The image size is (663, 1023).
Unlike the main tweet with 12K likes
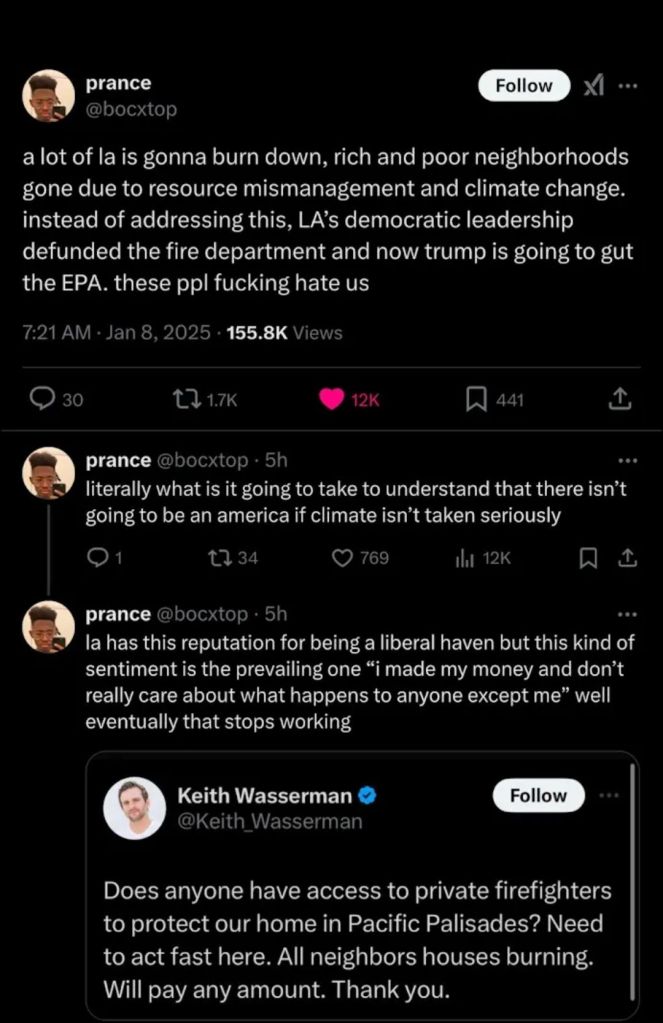coord(333,399)
